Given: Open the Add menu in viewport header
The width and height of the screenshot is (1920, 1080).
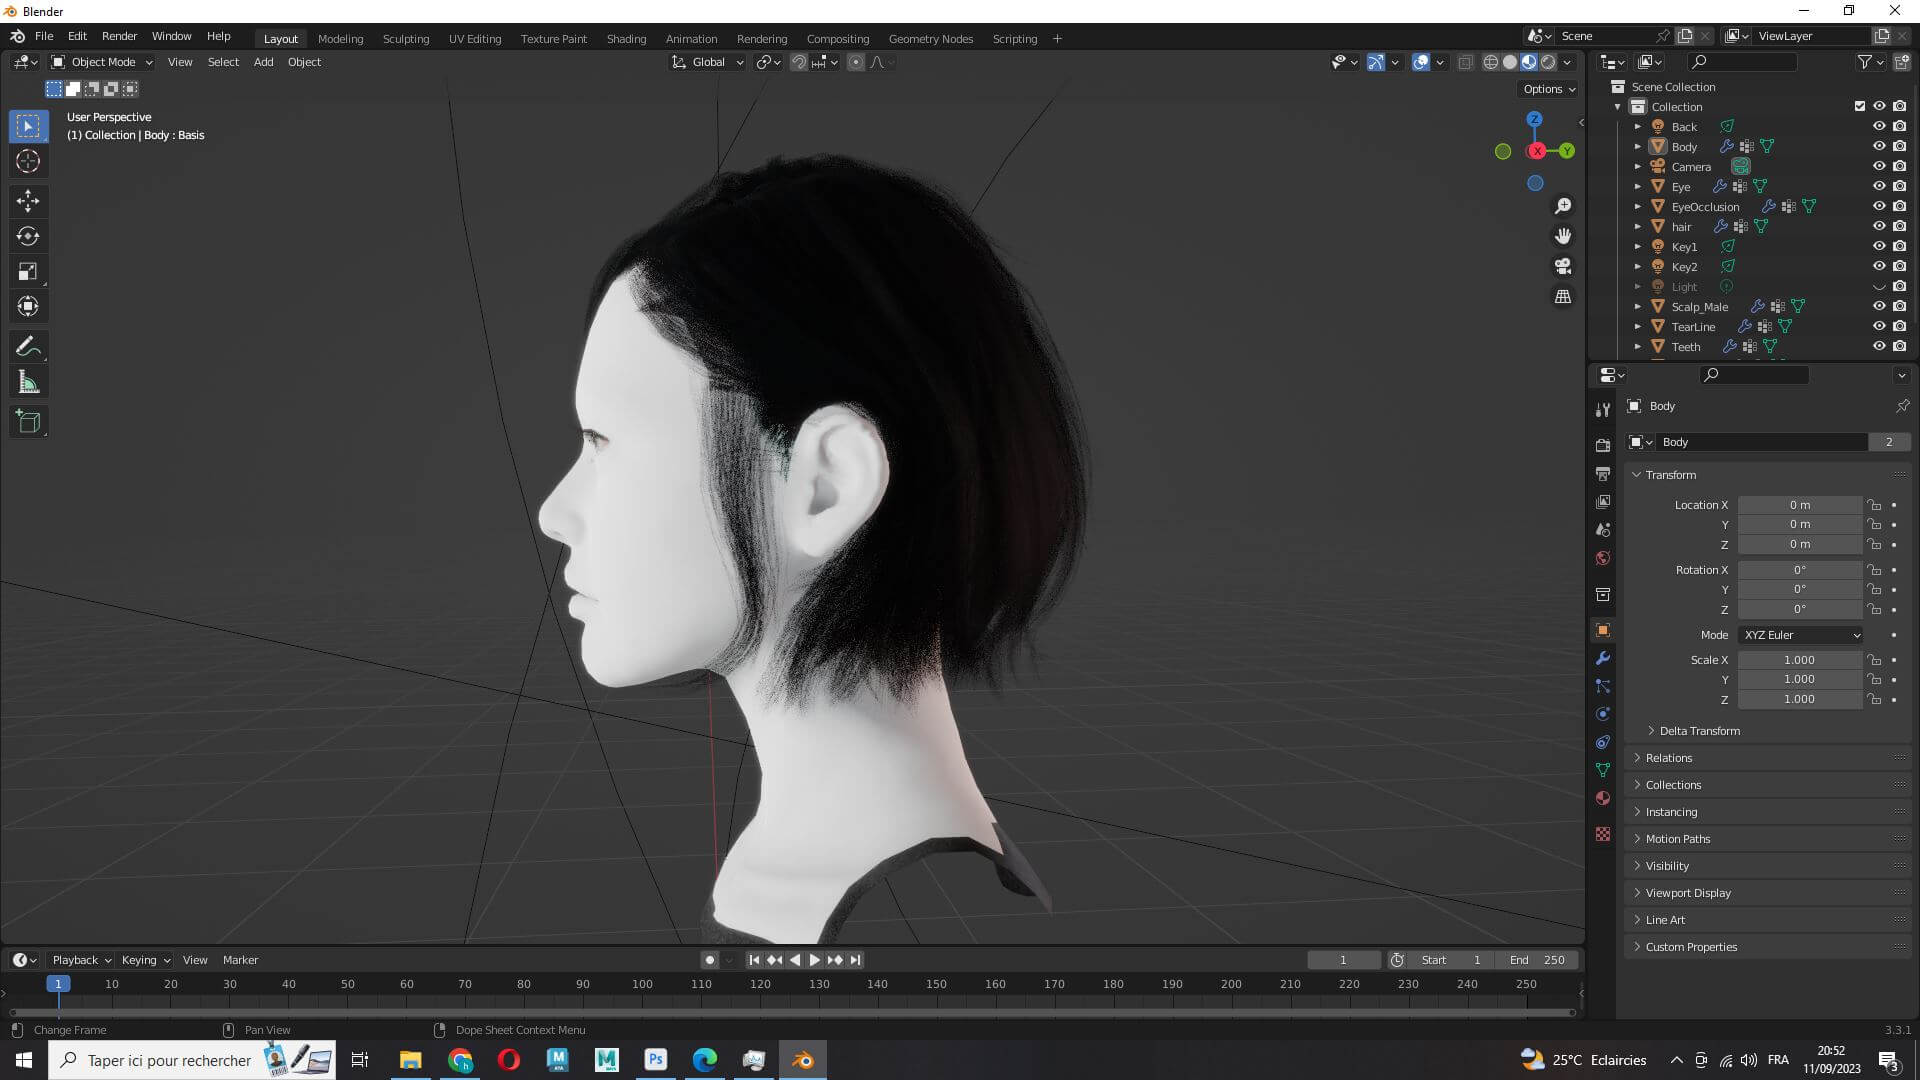Looking at the screenshot, I should pyautogui.click(x=263, y=62).
